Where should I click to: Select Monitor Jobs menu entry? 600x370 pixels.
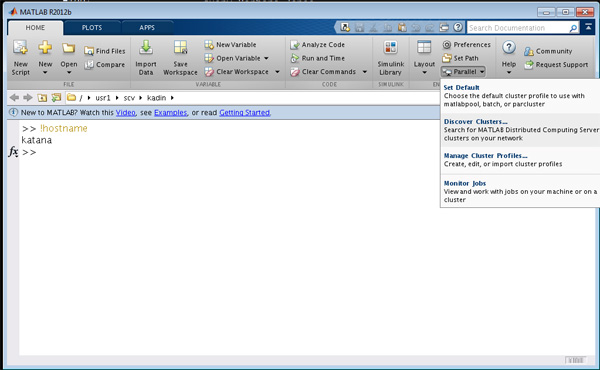520,191
